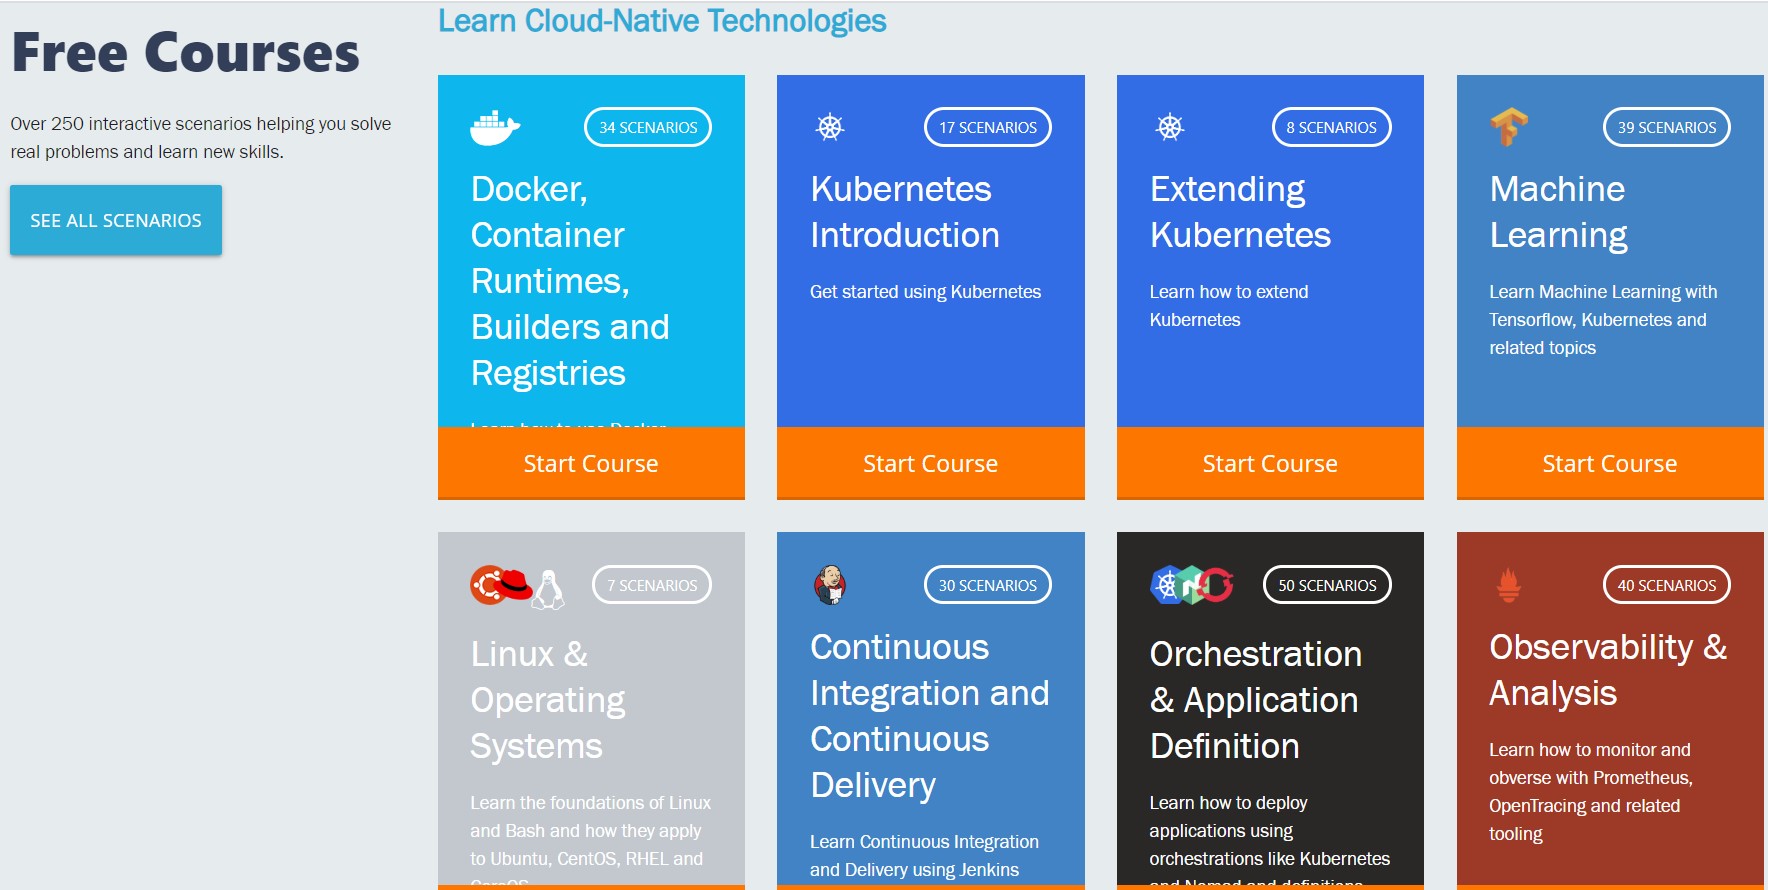Screen dimensions: 1768x890
Task: Click Kubernetes wheel icon on Extending Kubernetes card
Action: click(x=1170, y=127)
